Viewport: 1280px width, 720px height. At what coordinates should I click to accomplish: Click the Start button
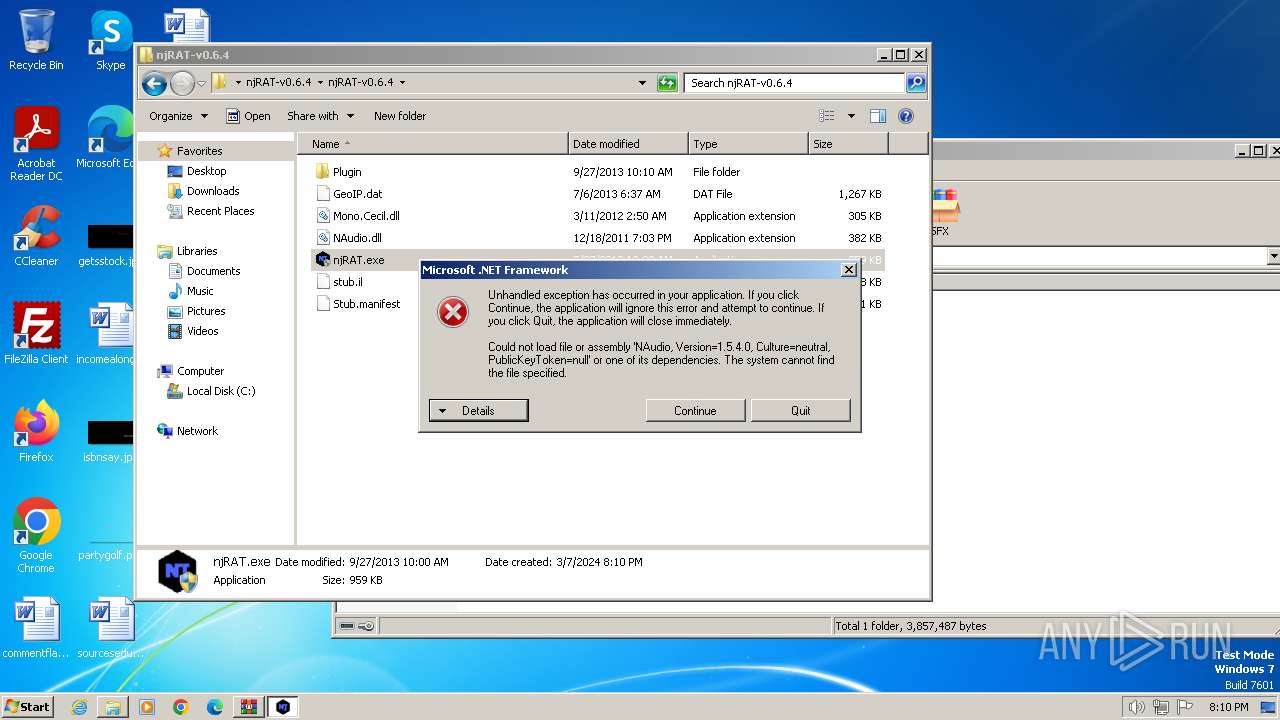point(27,706)
